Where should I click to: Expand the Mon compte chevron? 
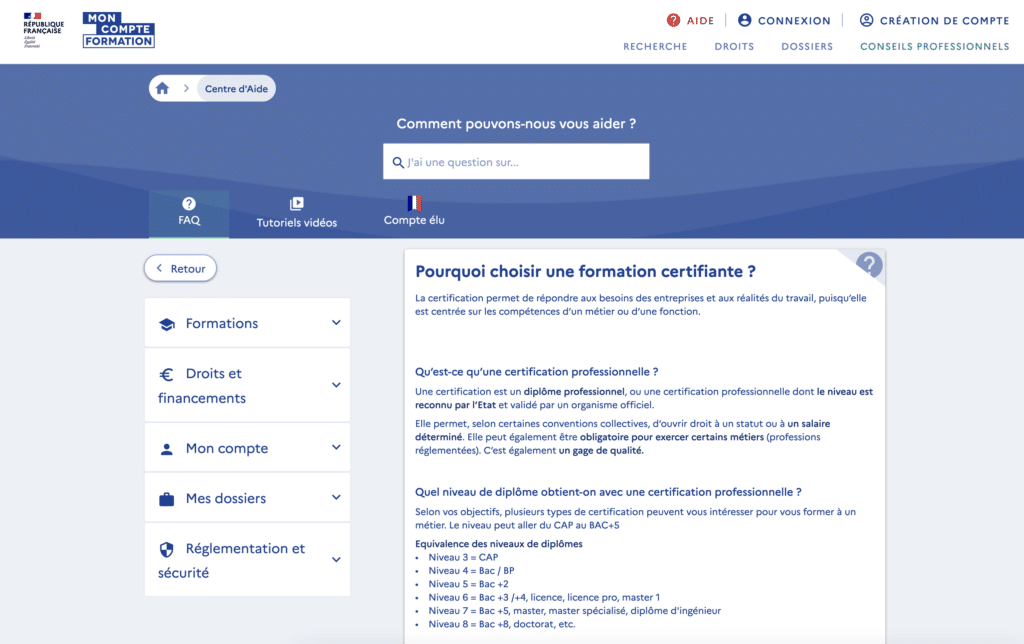pos(336,447)
